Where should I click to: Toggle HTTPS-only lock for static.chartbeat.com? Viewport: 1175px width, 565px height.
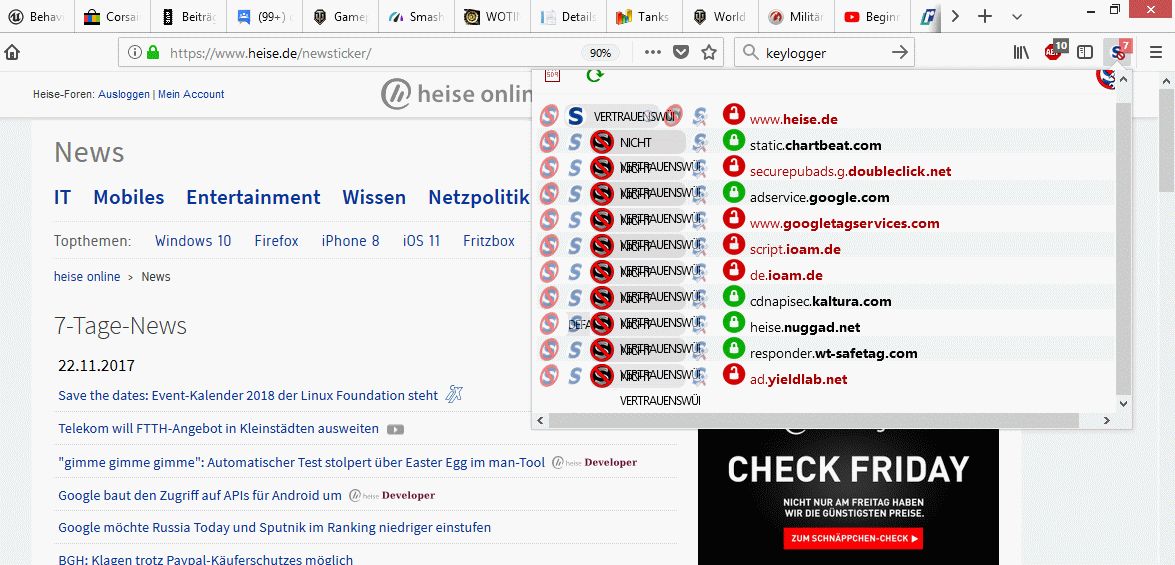[x=733, y=141]
